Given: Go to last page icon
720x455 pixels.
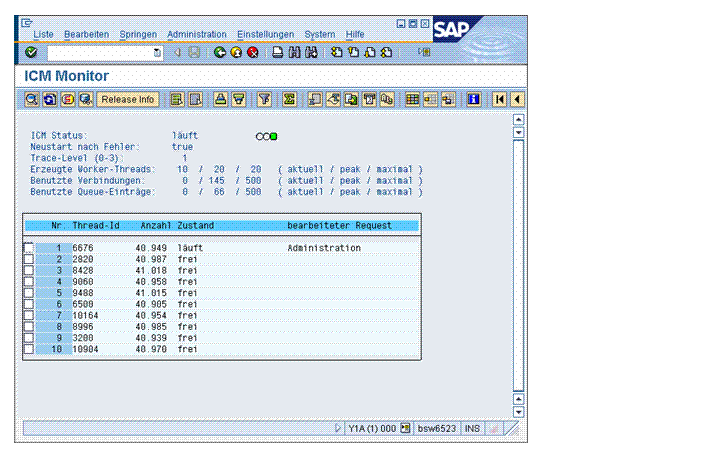Looking at the screenshot, I should pyautogui.click(x=387, y=52).
